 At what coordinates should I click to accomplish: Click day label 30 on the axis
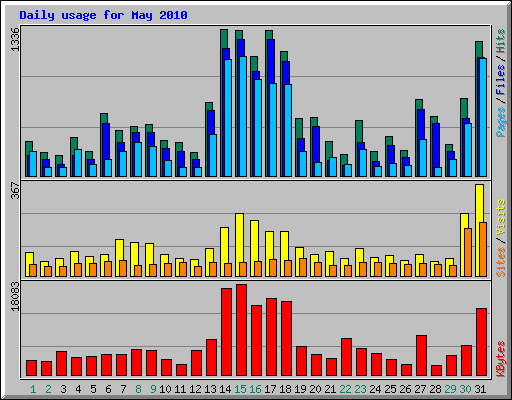(465, 389)
